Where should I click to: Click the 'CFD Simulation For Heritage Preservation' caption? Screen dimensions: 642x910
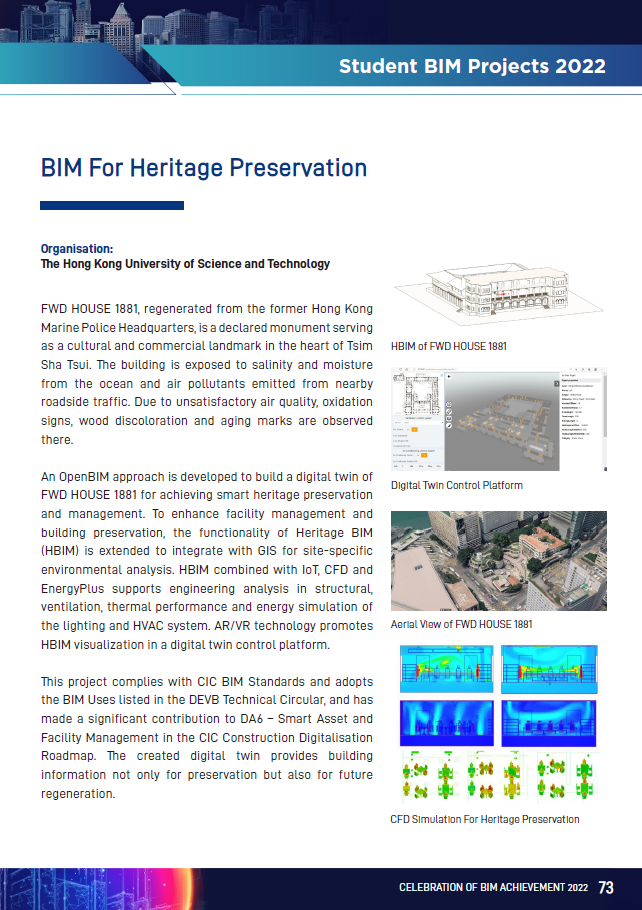coord(485,819)
